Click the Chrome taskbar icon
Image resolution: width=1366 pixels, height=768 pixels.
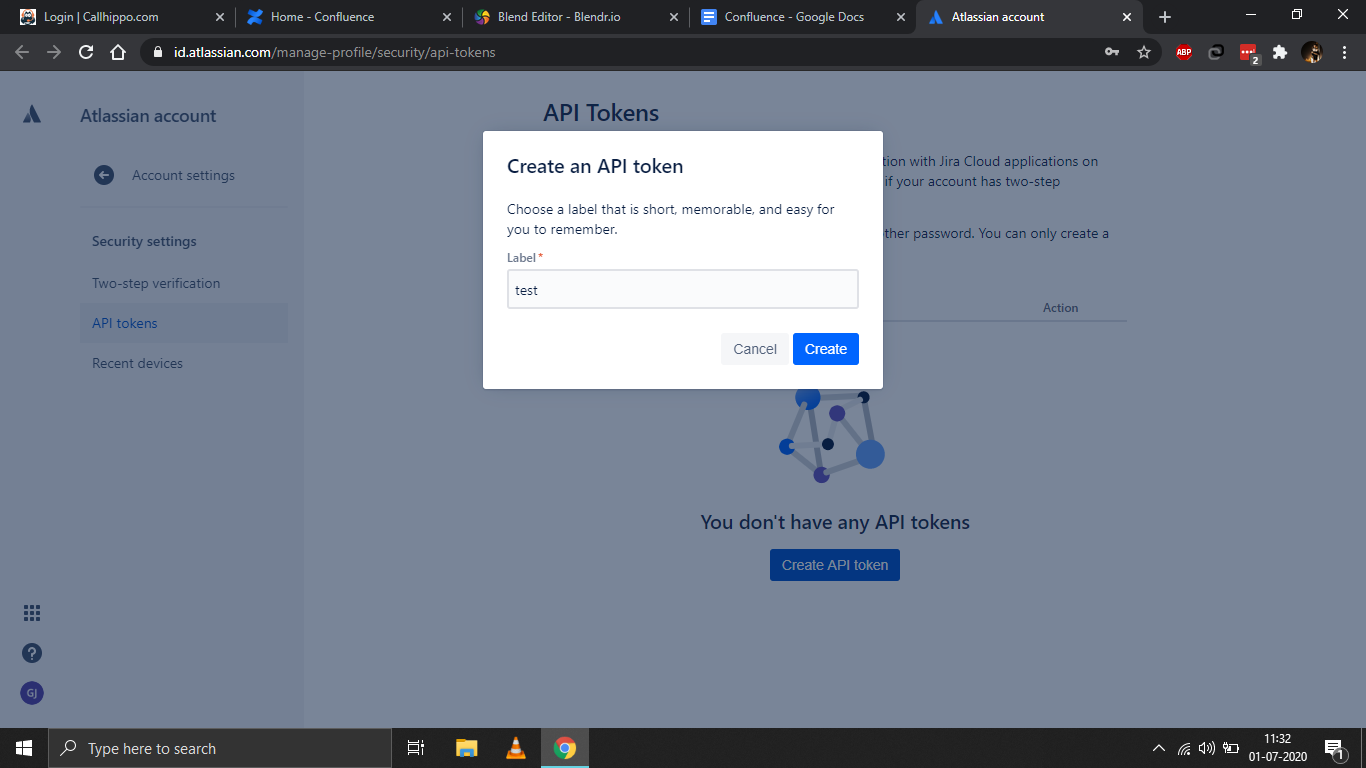click(x=565, y=748)
